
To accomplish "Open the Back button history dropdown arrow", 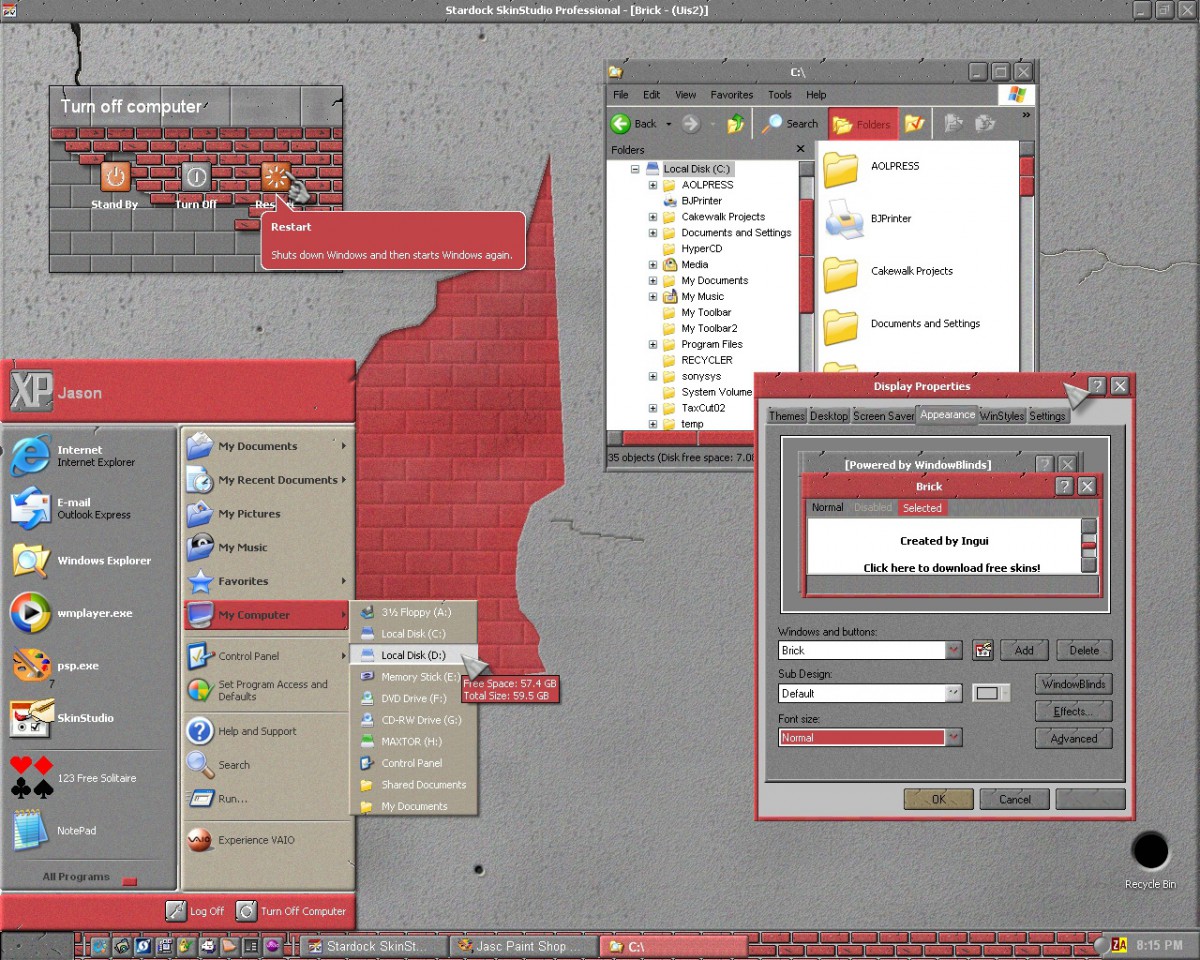I will 669,125.
